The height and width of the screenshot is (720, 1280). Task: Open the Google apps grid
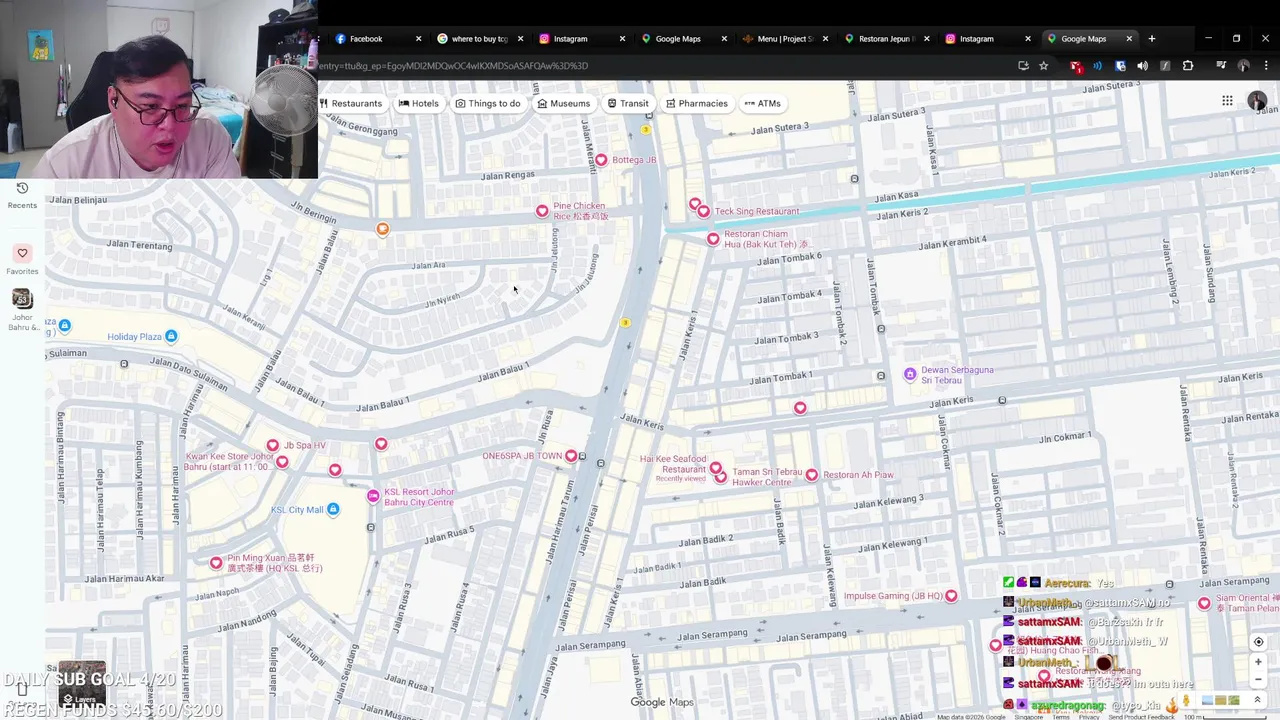coord(1227,101)
